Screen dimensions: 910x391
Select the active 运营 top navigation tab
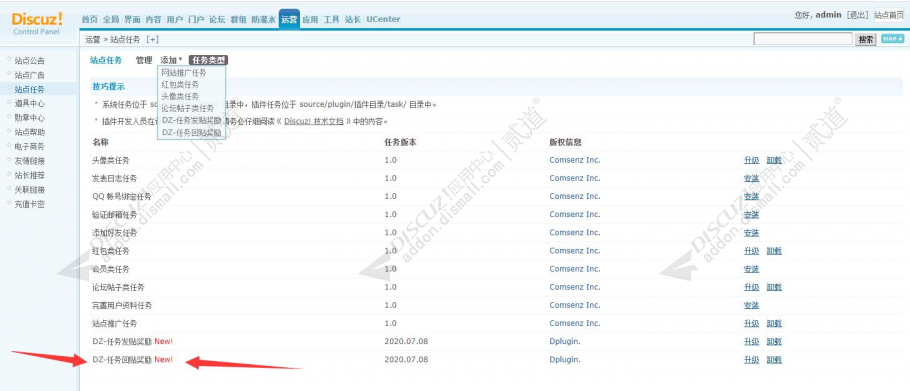pos(289,19)
